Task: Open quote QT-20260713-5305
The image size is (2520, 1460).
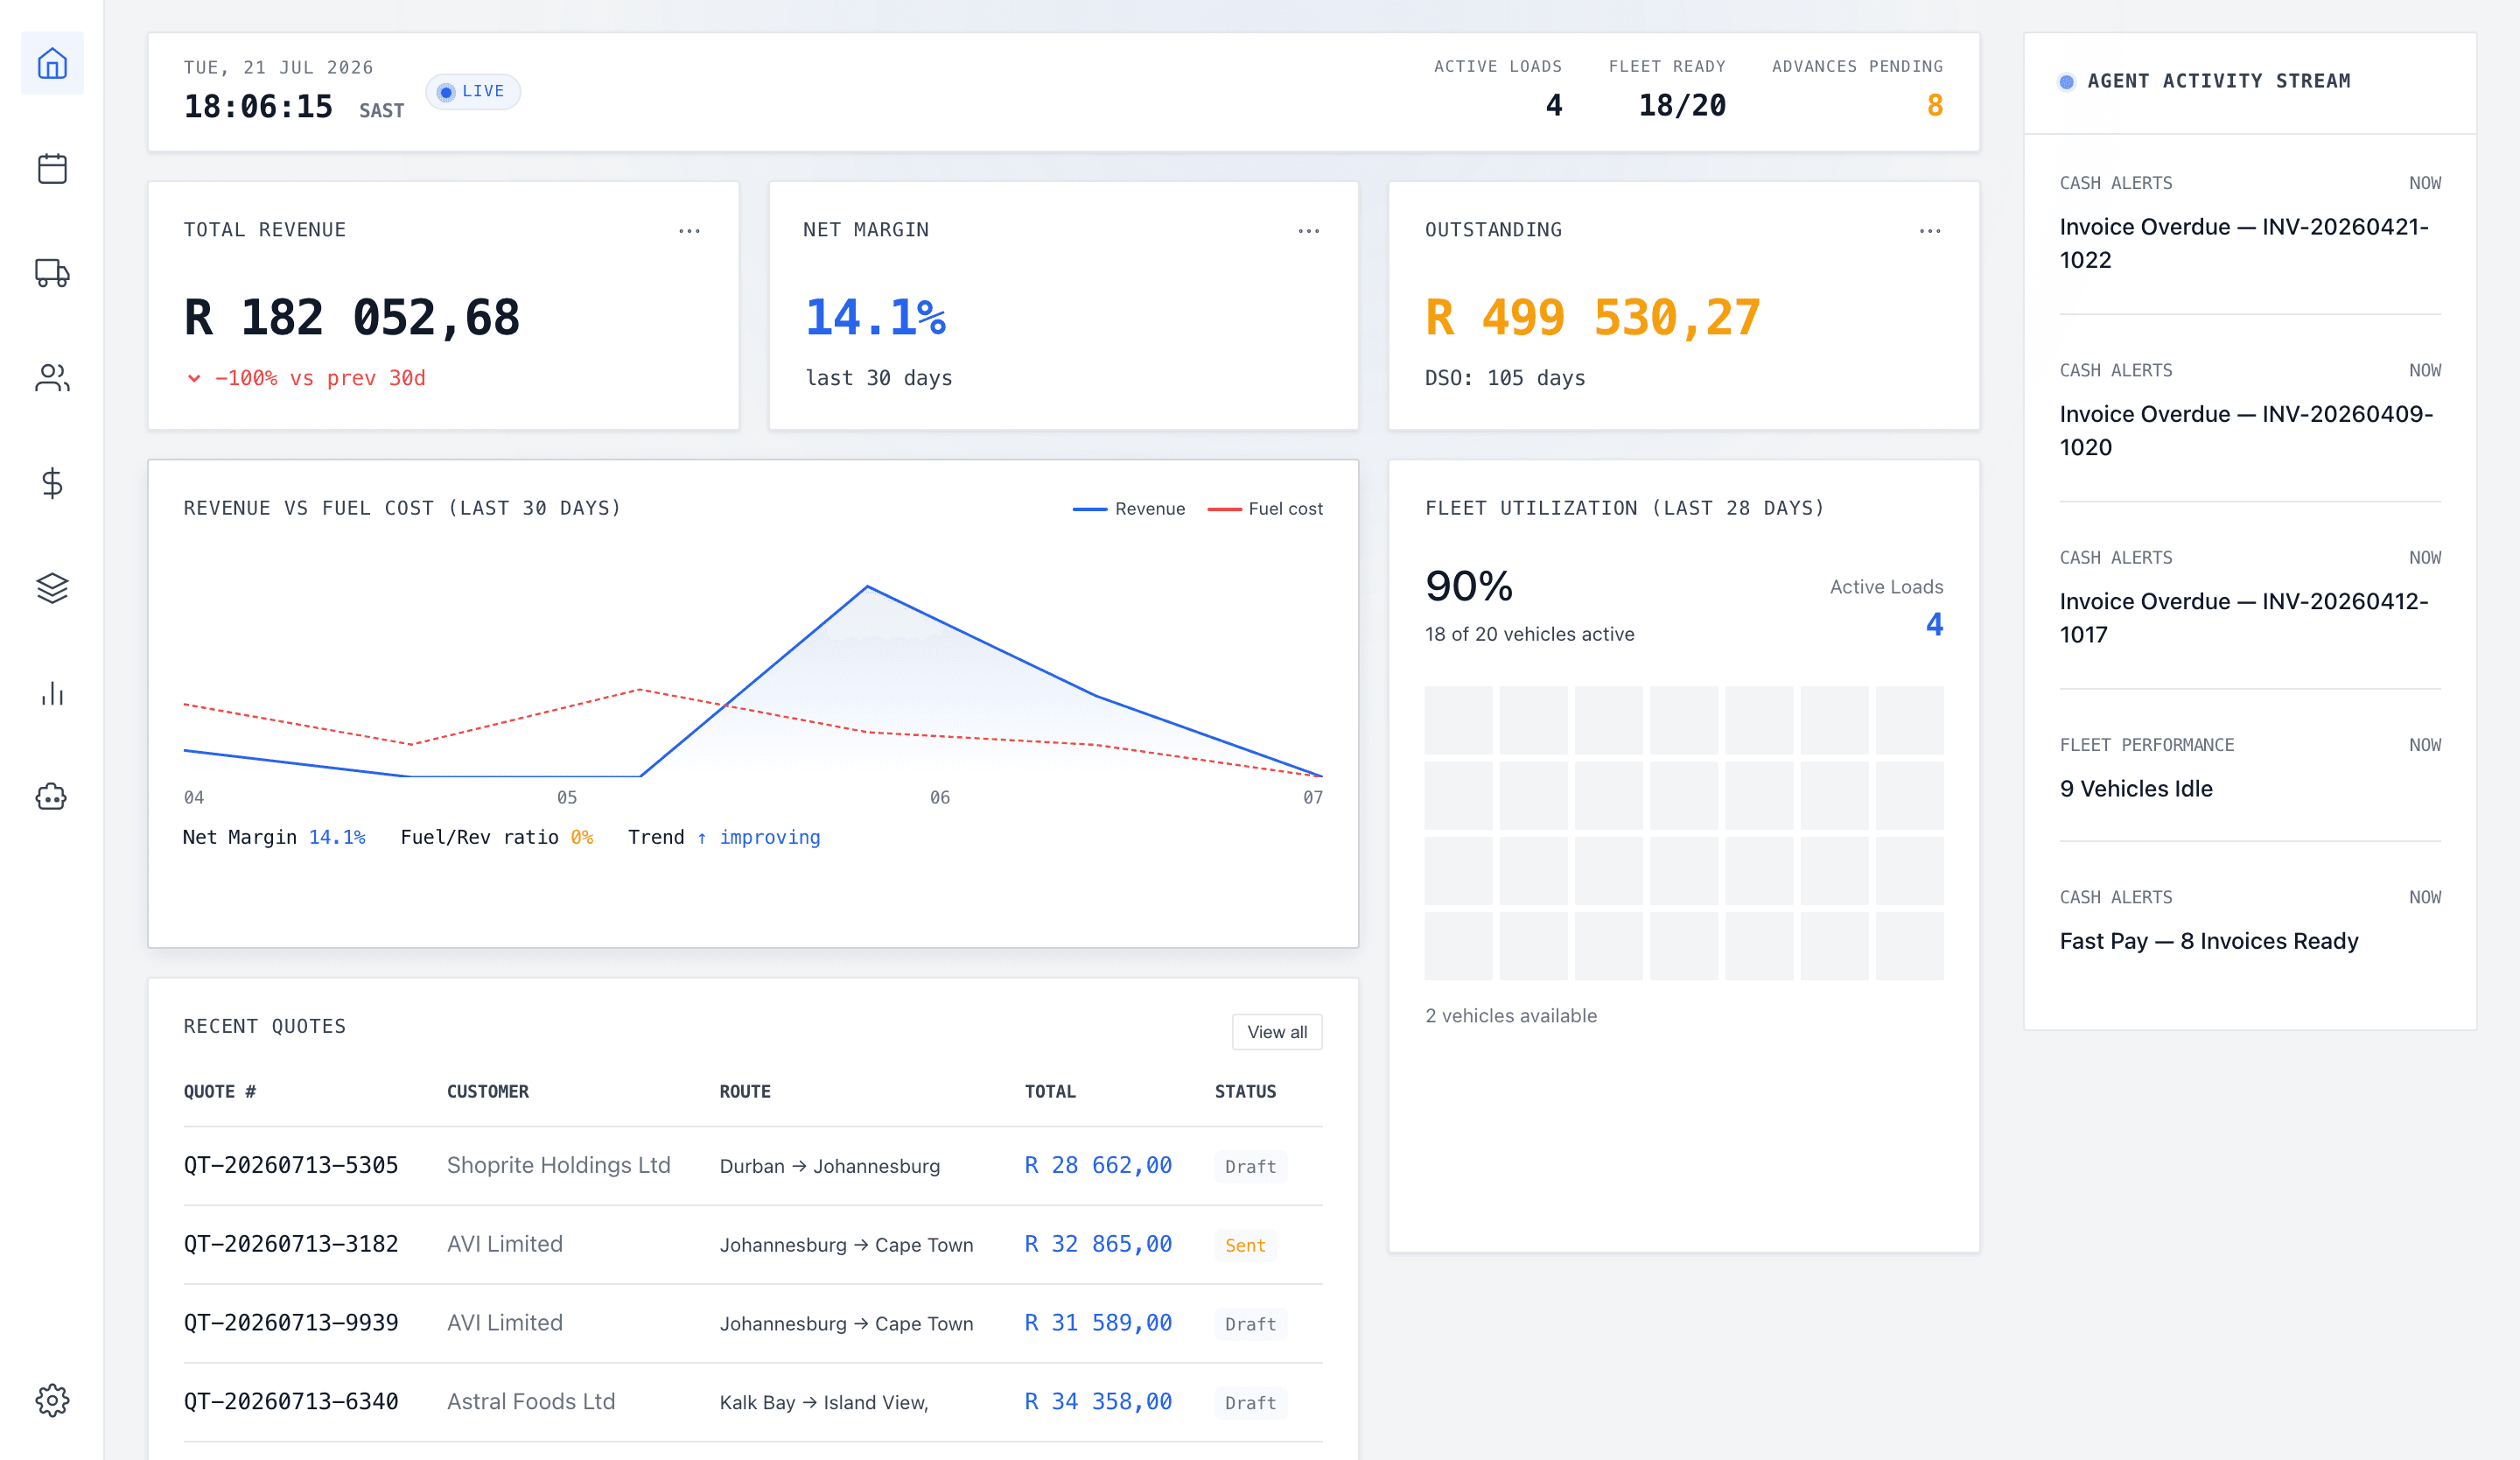Action: [x=291, y=1165]
